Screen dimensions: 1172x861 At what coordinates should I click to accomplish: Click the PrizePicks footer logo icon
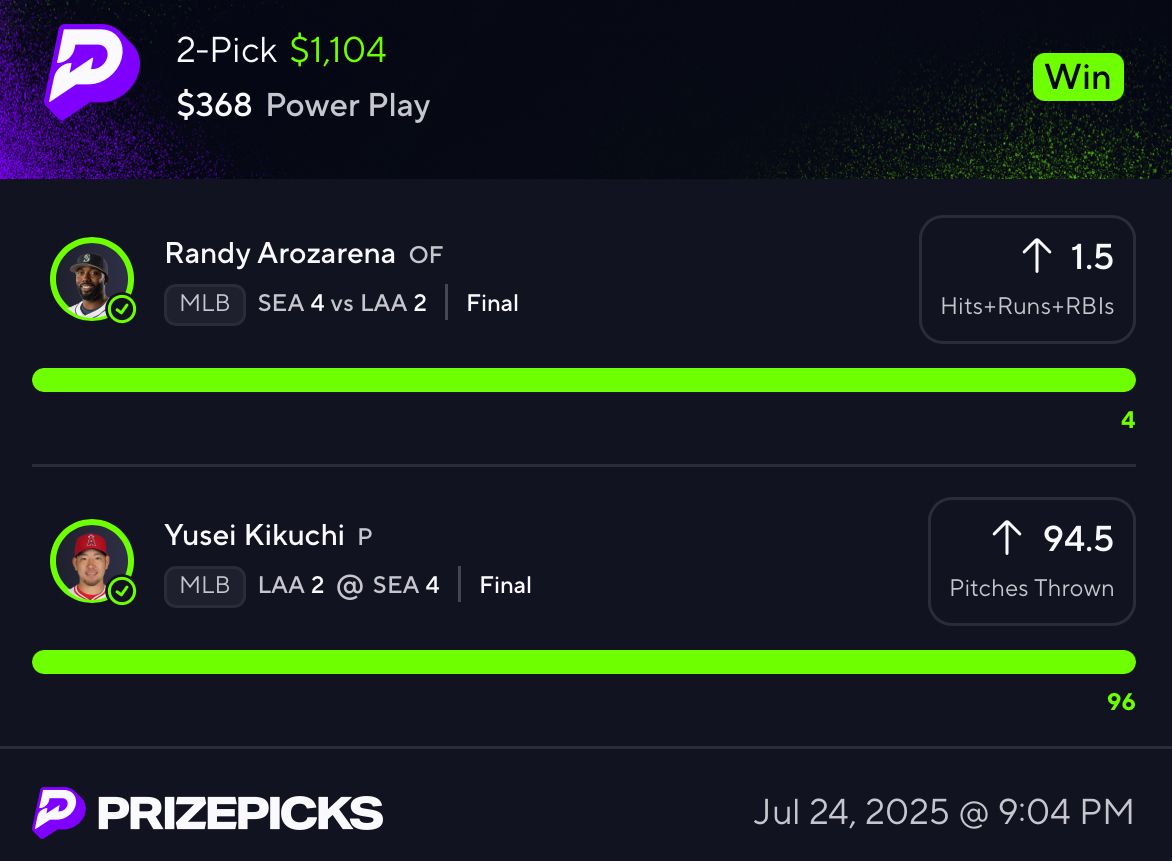point(58,812)
